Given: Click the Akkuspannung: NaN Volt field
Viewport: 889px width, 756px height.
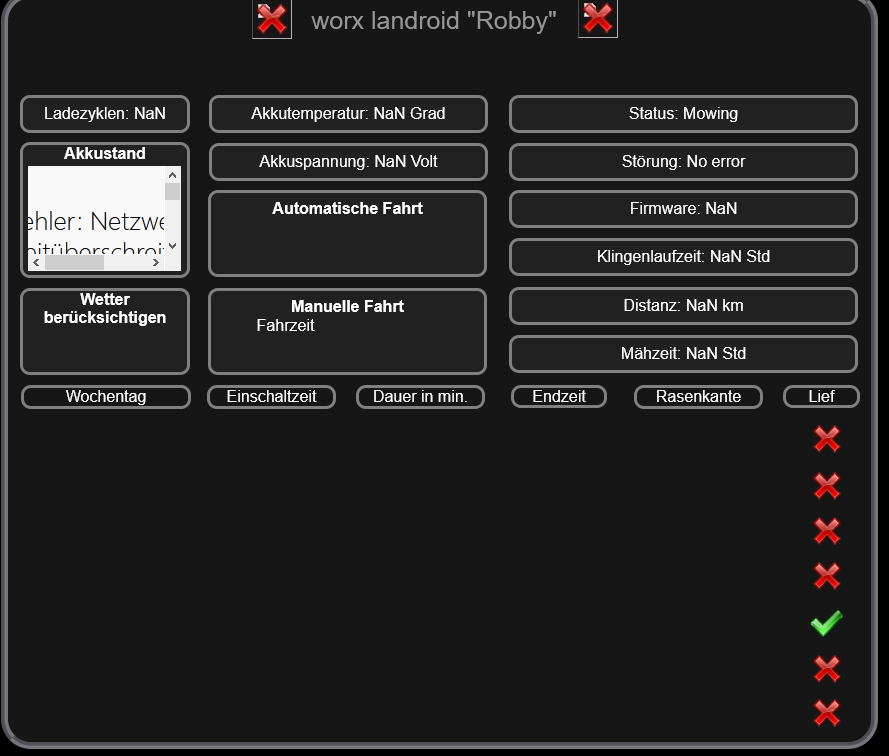Looking at the screenshot, I should (348, 162).
